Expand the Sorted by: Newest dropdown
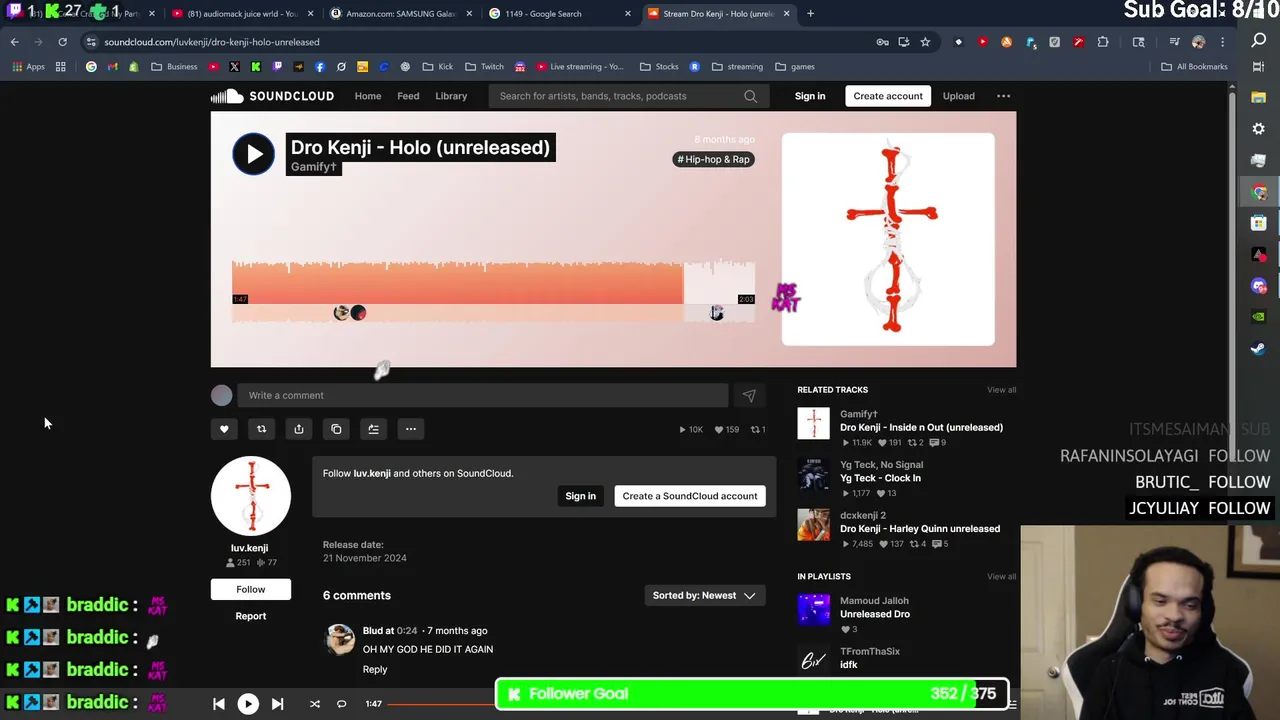Image resolution: width=1280 pixels, height=720 pixels. pos(704,595)
